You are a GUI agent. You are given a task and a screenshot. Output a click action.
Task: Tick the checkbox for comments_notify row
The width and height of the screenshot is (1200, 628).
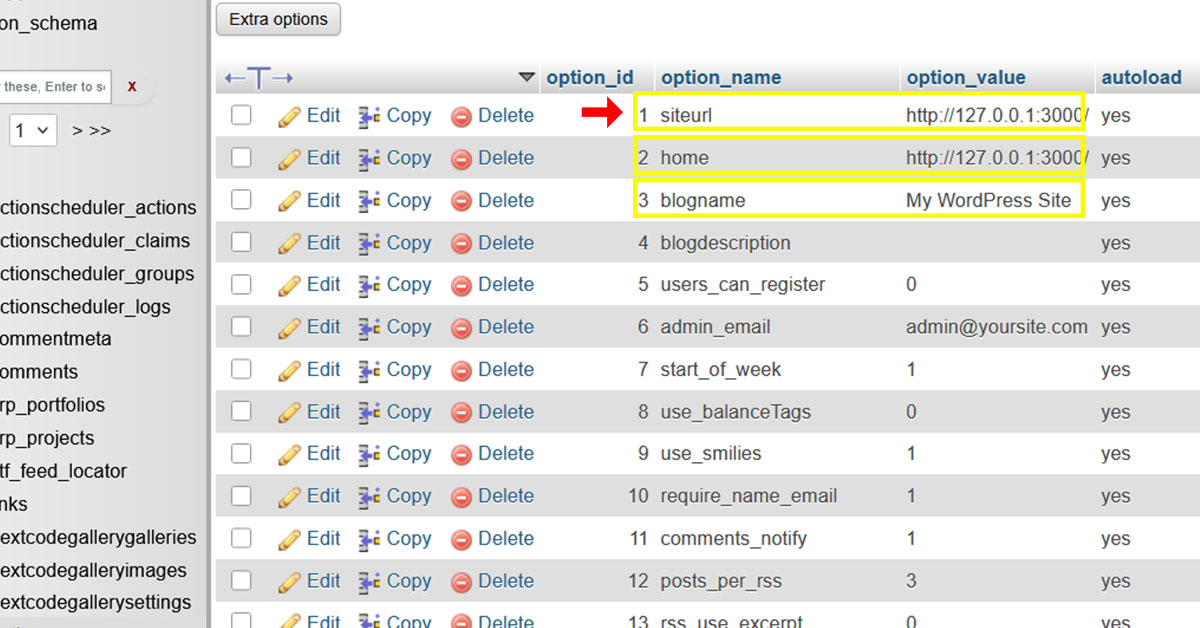coord(241,538)
